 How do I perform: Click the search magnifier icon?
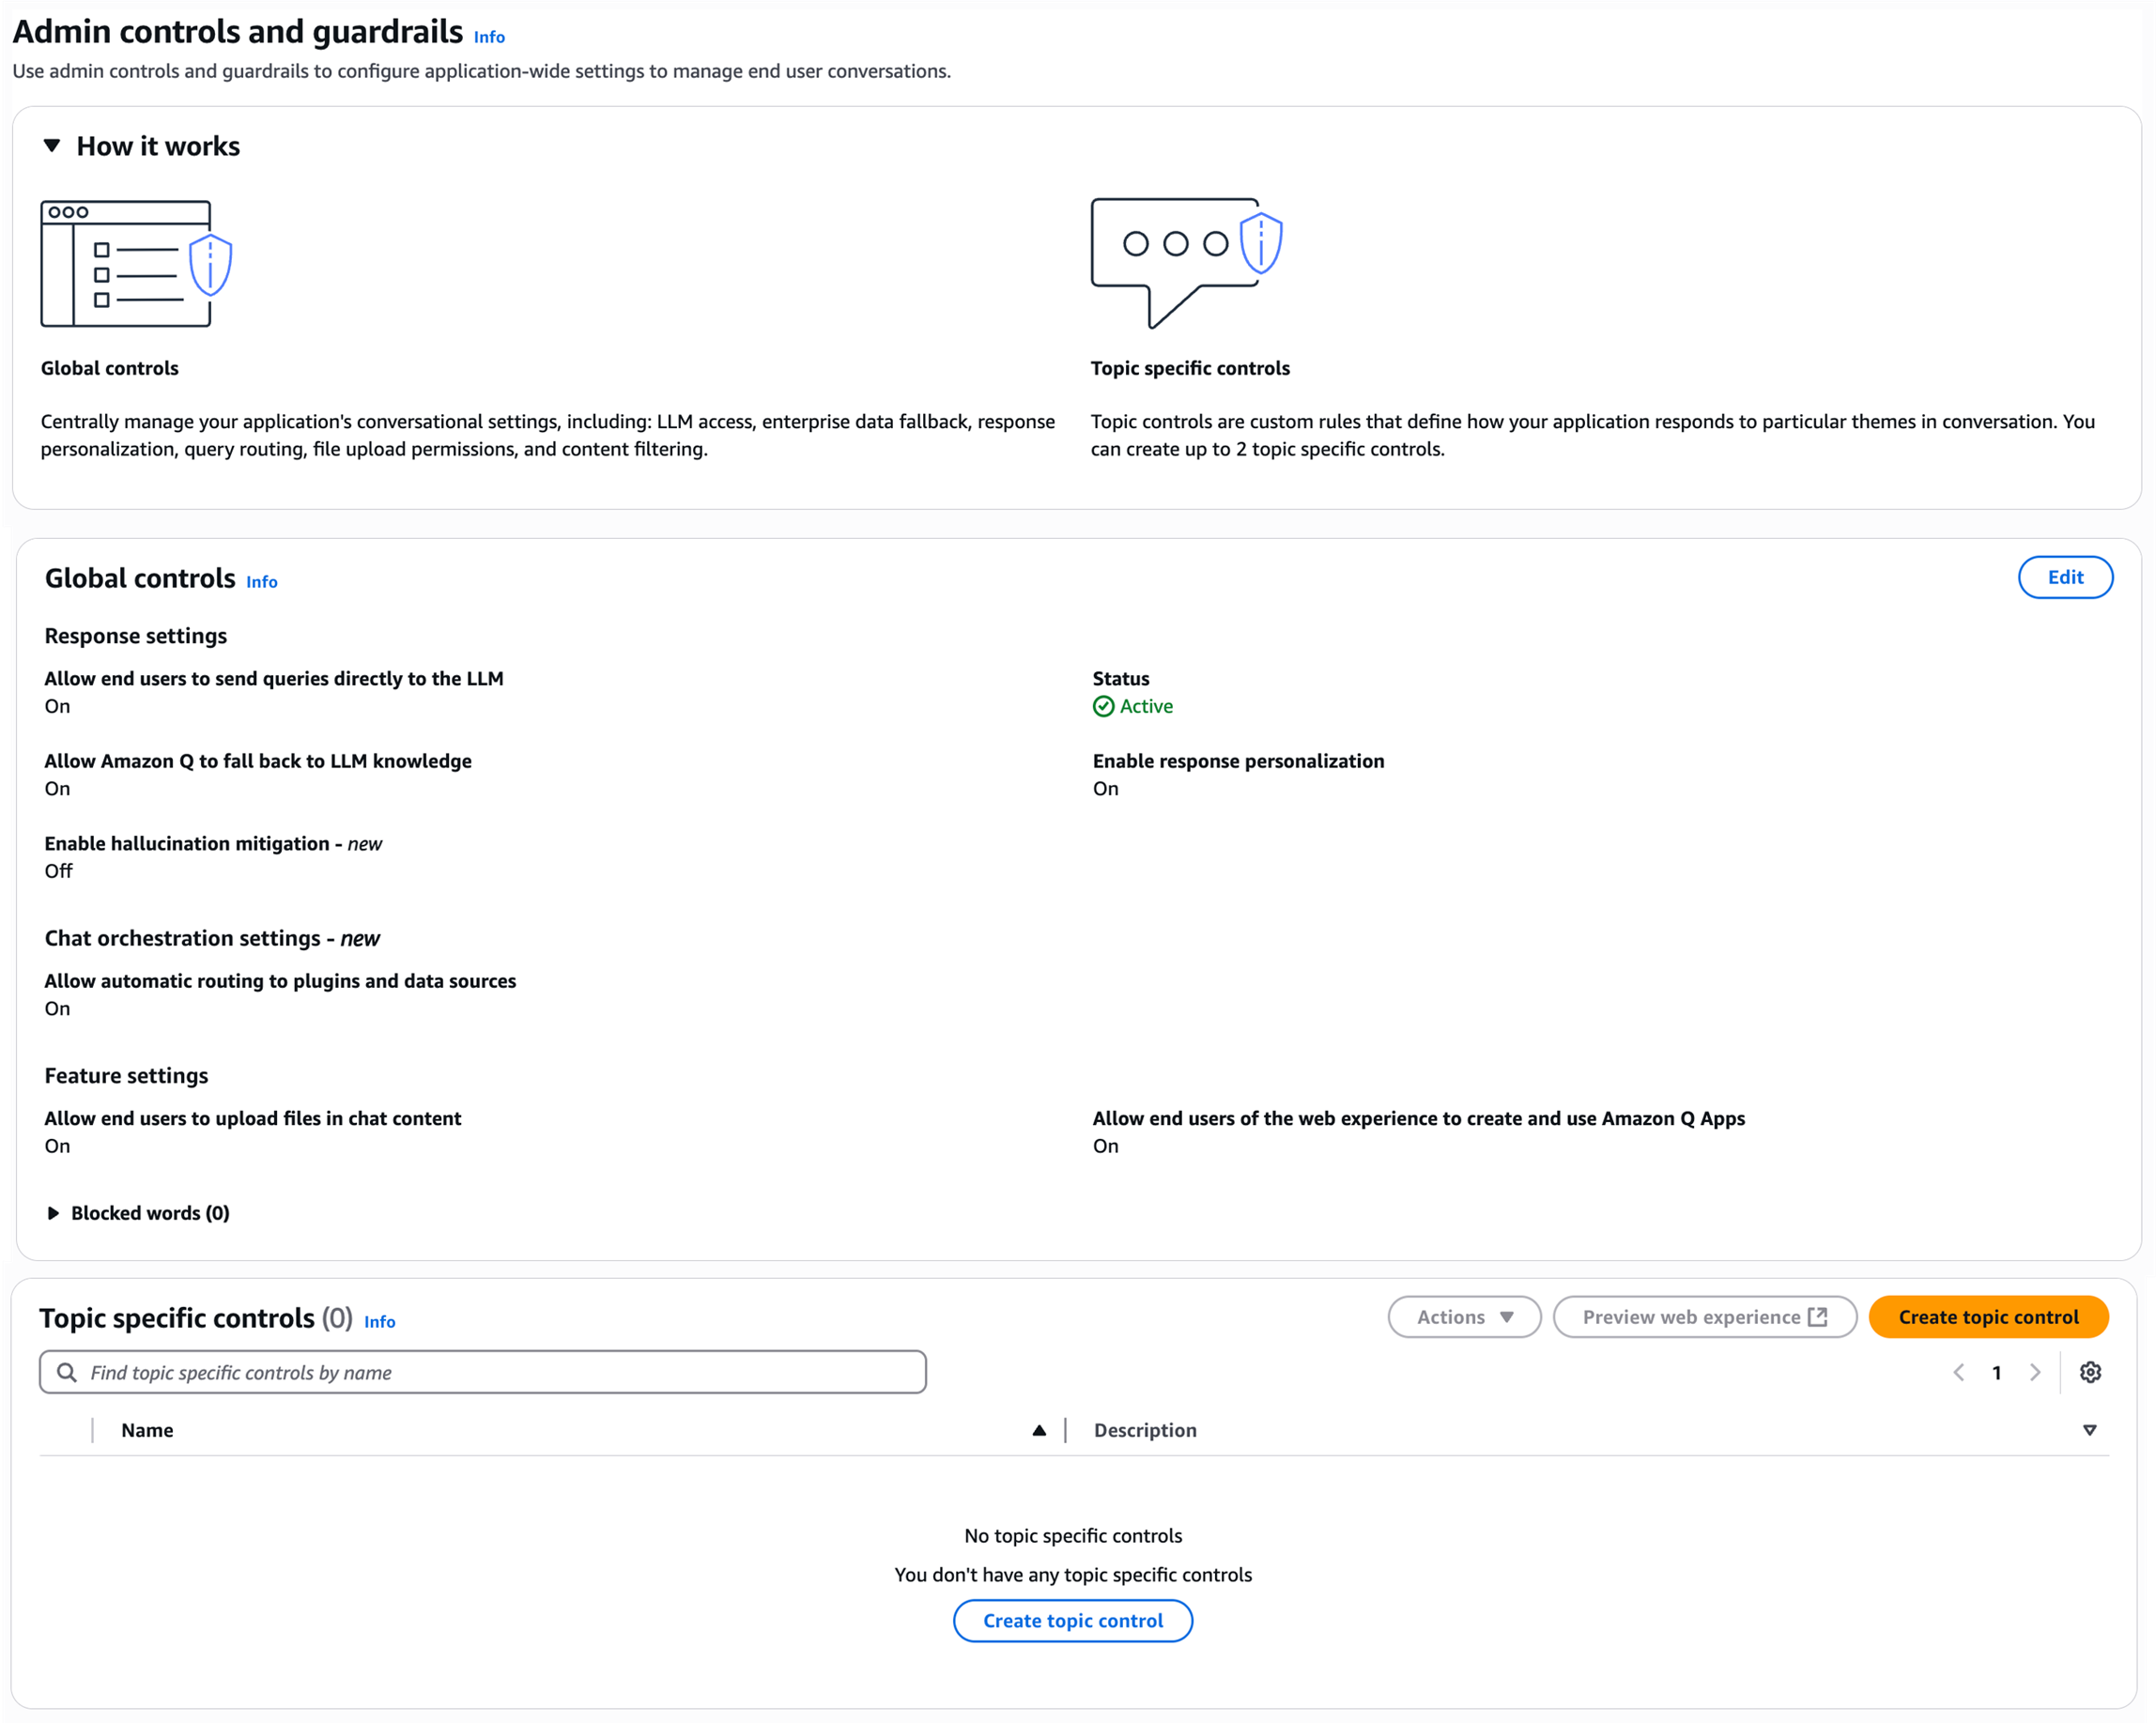(x=67, y=1372)
